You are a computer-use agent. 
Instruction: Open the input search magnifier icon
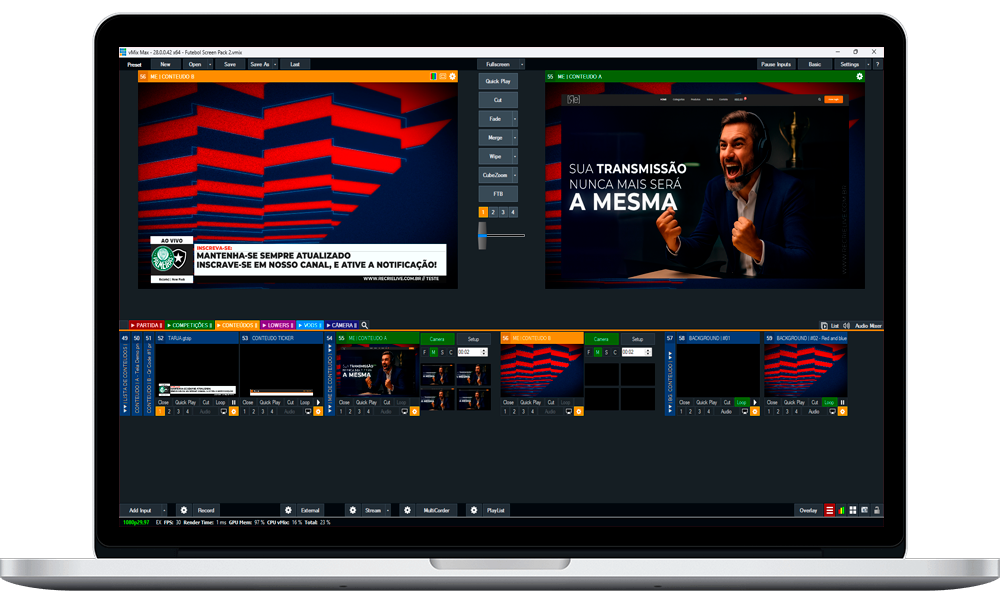[365, 325]
